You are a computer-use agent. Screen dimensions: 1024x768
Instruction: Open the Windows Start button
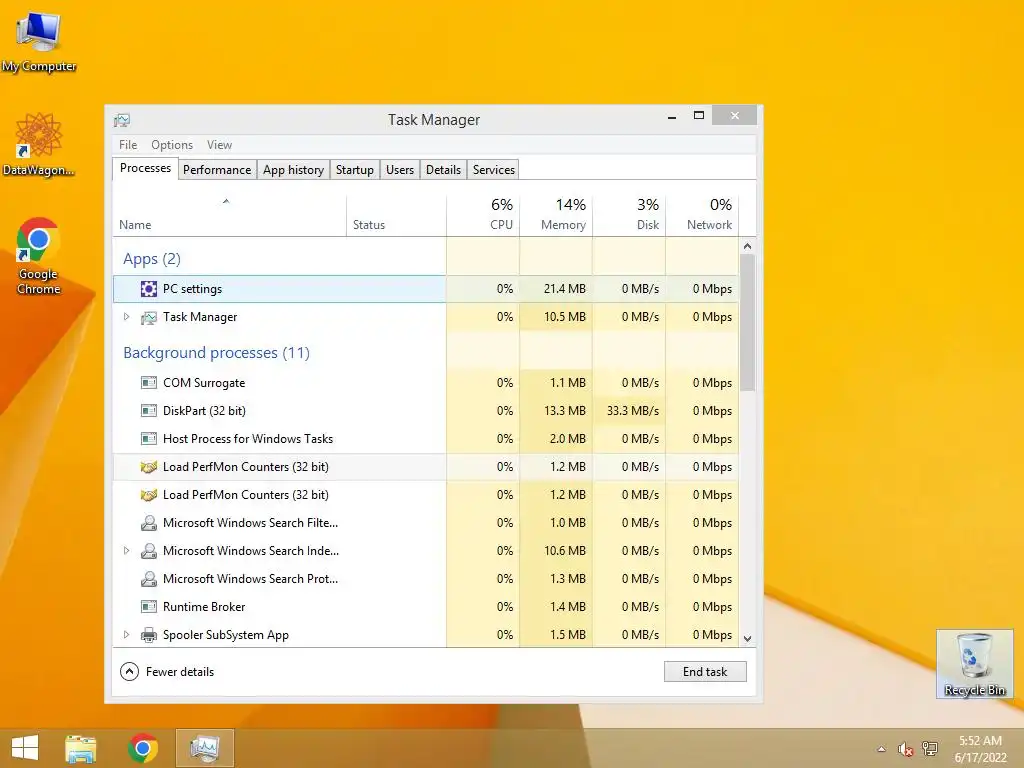point(25,748)
